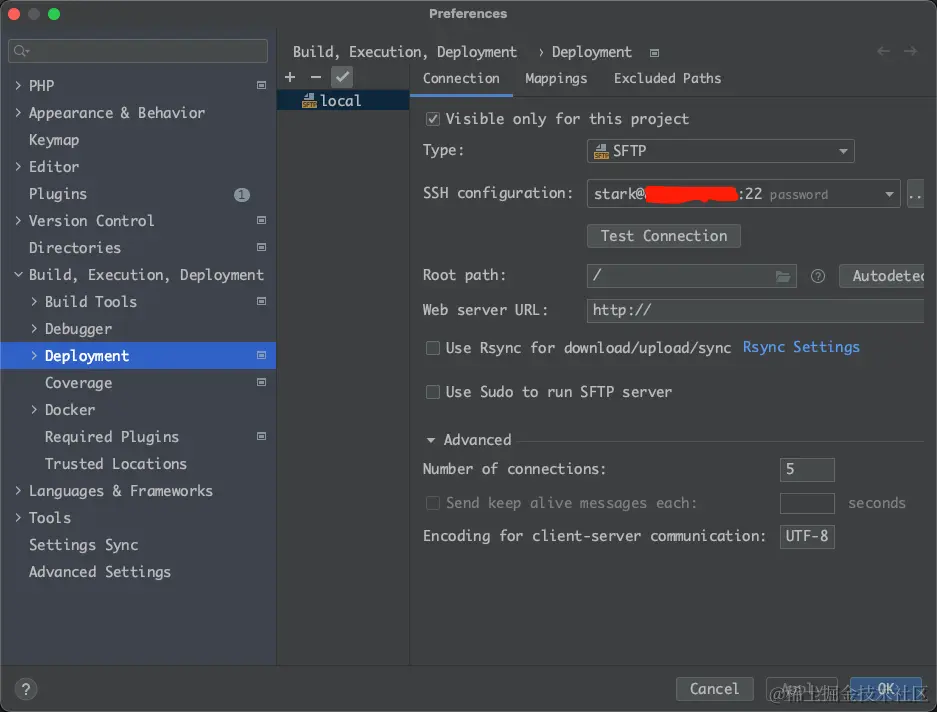Click Test Connection button
Viewport: 937px width, 712px height.
click(664, 236)
